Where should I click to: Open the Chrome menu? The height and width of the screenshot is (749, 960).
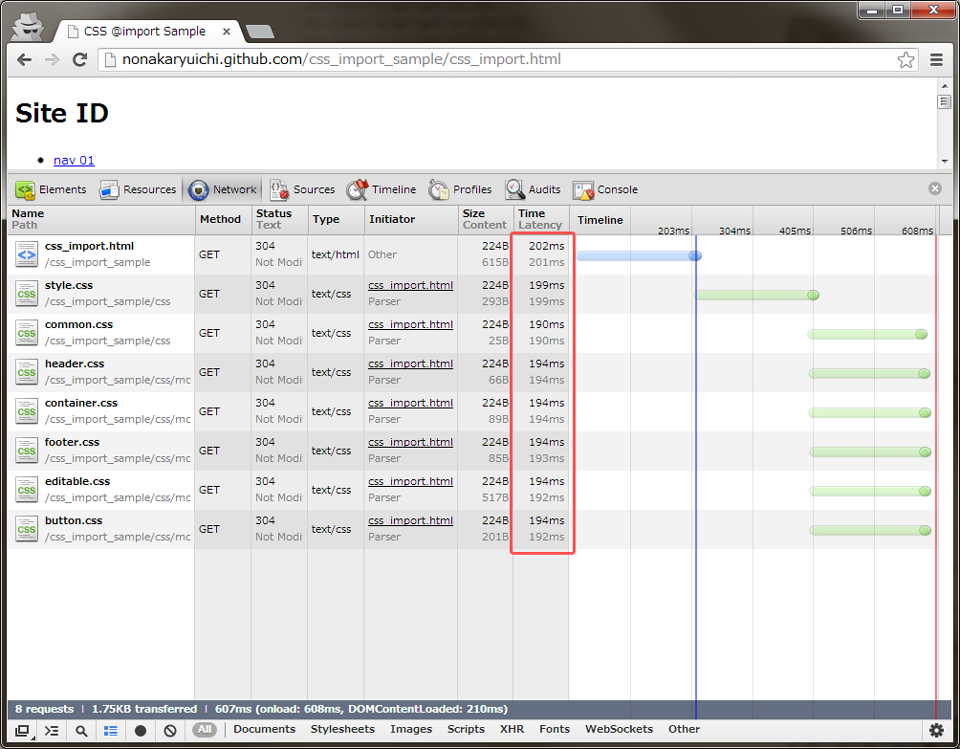[936, 60]
